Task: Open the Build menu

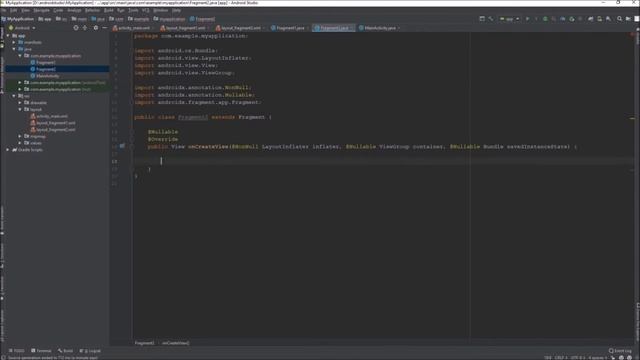Action: tap(109, 10)
